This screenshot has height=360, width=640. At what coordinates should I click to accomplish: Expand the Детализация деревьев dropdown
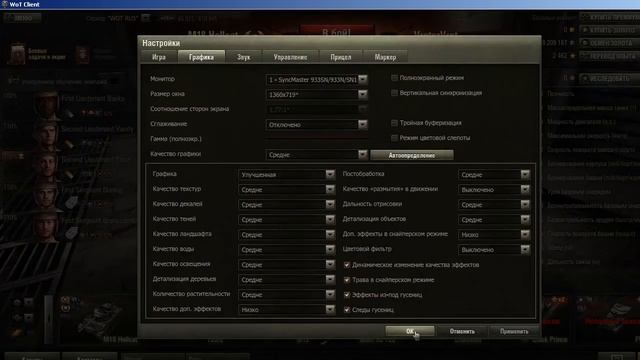[287, 280]
